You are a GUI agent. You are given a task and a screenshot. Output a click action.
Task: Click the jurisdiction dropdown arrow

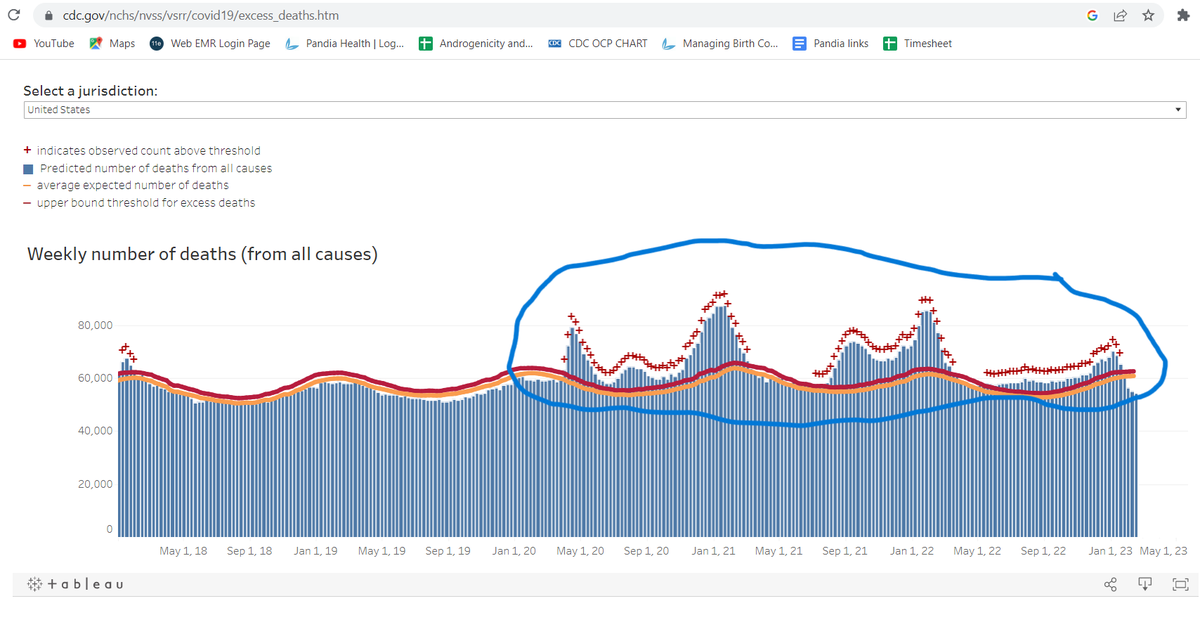(x=1178, y=110)
